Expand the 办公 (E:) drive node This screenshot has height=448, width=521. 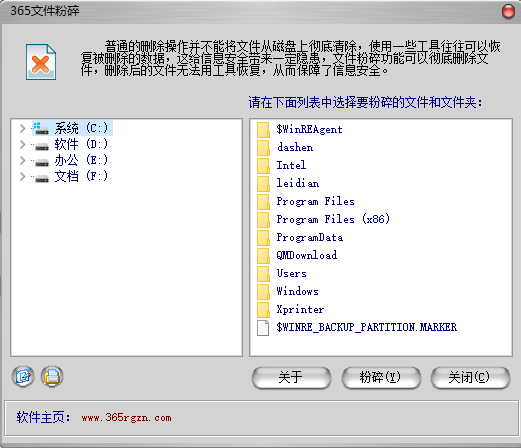[x=22, y=160]
